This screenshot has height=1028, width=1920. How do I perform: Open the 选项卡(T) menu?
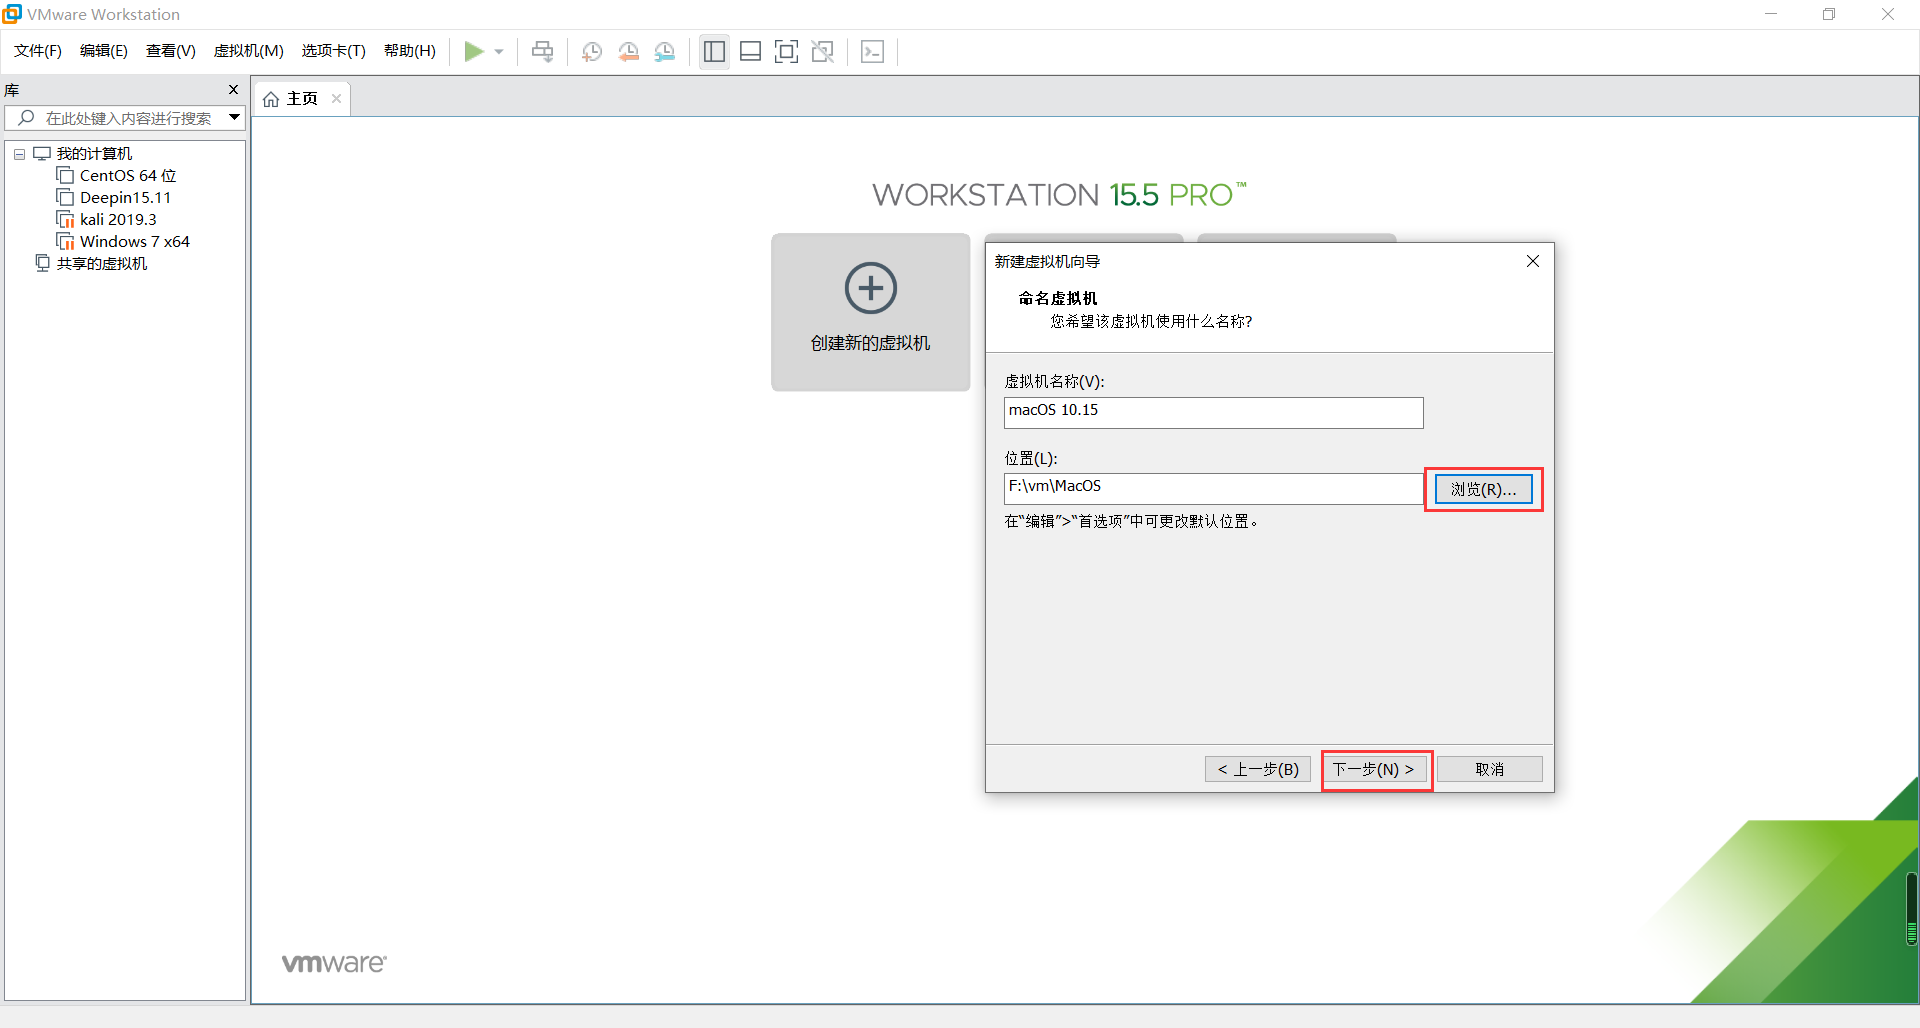(x=334, y=51)
